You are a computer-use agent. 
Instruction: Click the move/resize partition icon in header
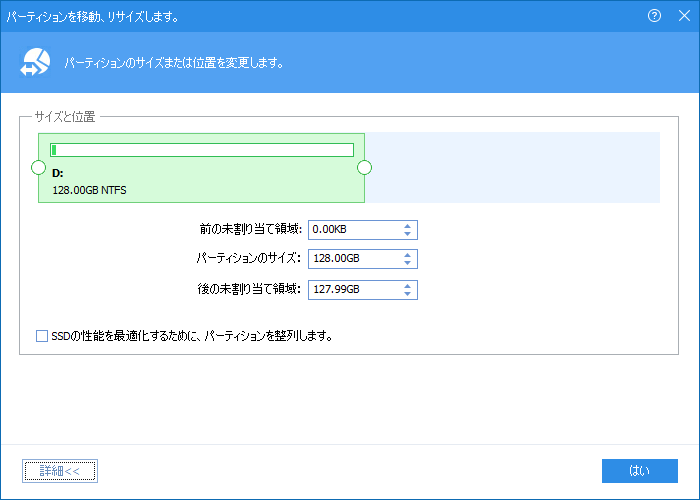[35, 62]
